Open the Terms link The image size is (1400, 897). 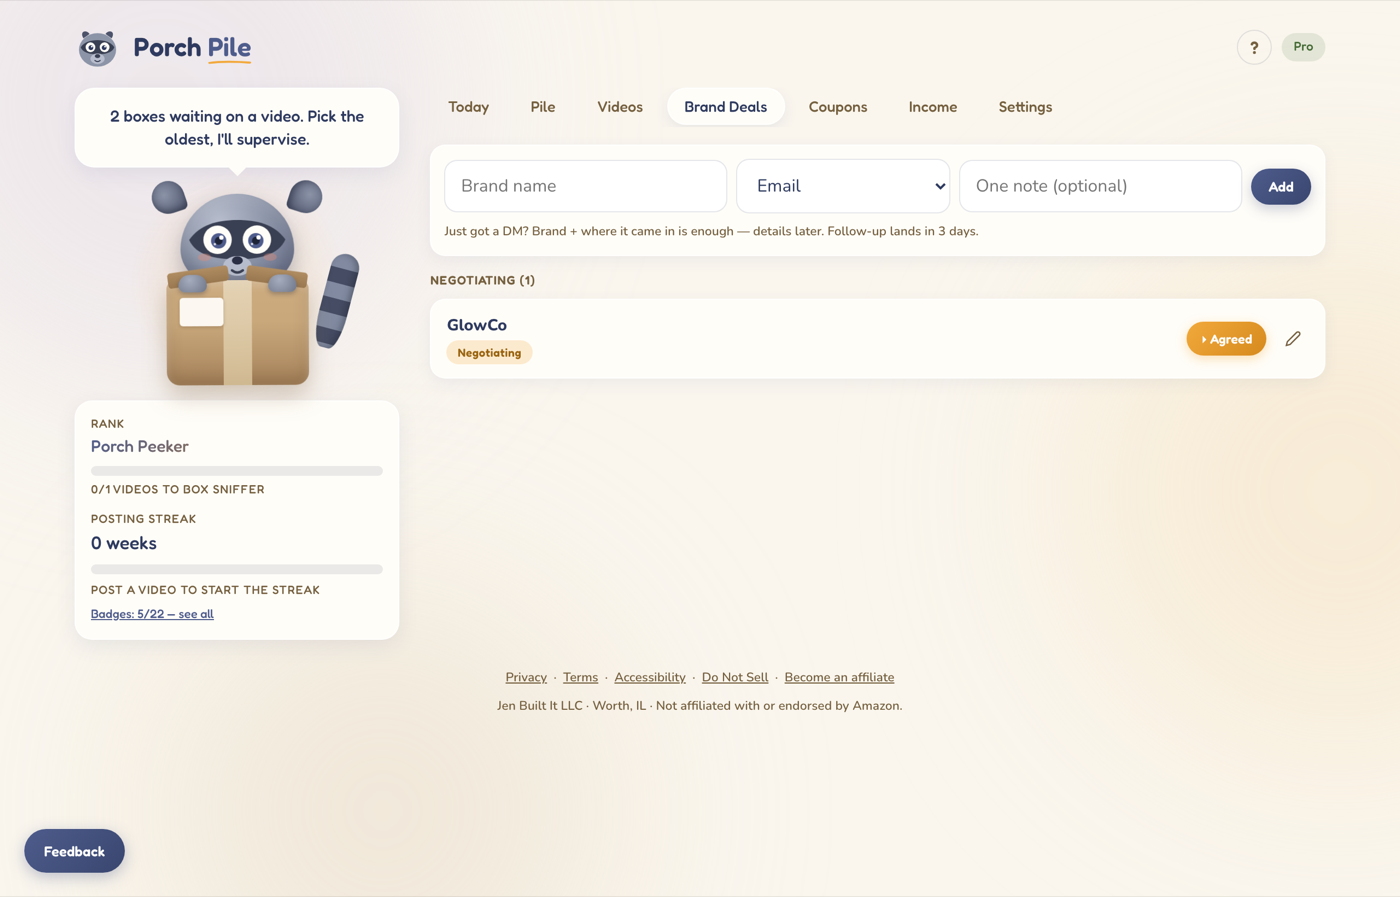[580, 677]
